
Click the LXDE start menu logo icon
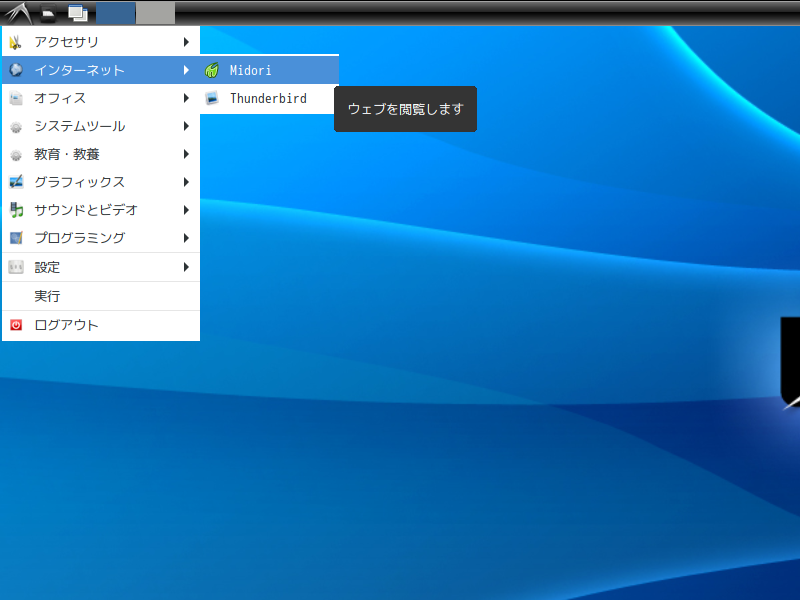click(18, 13)
